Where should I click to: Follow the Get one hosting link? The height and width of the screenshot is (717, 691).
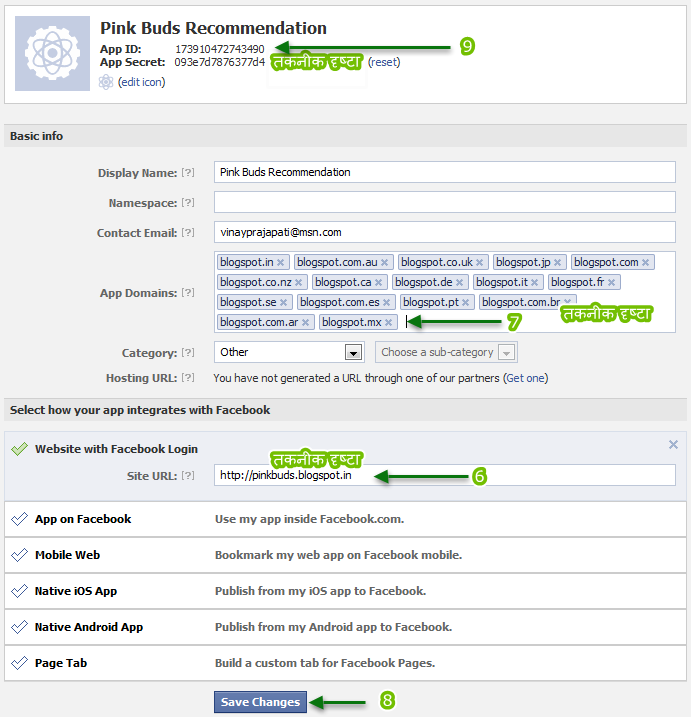(x=525, y=378)
